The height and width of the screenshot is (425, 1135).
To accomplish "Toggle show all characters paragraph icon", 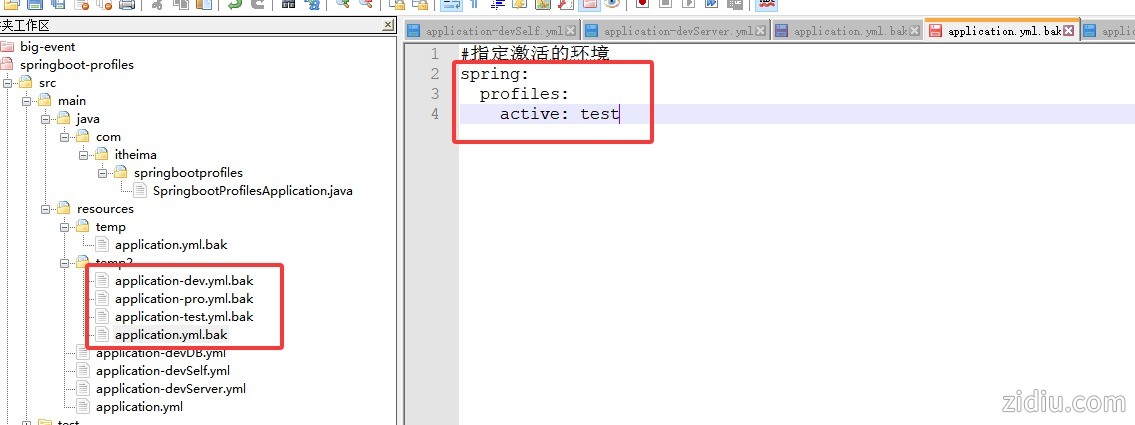I will [474, 4].
